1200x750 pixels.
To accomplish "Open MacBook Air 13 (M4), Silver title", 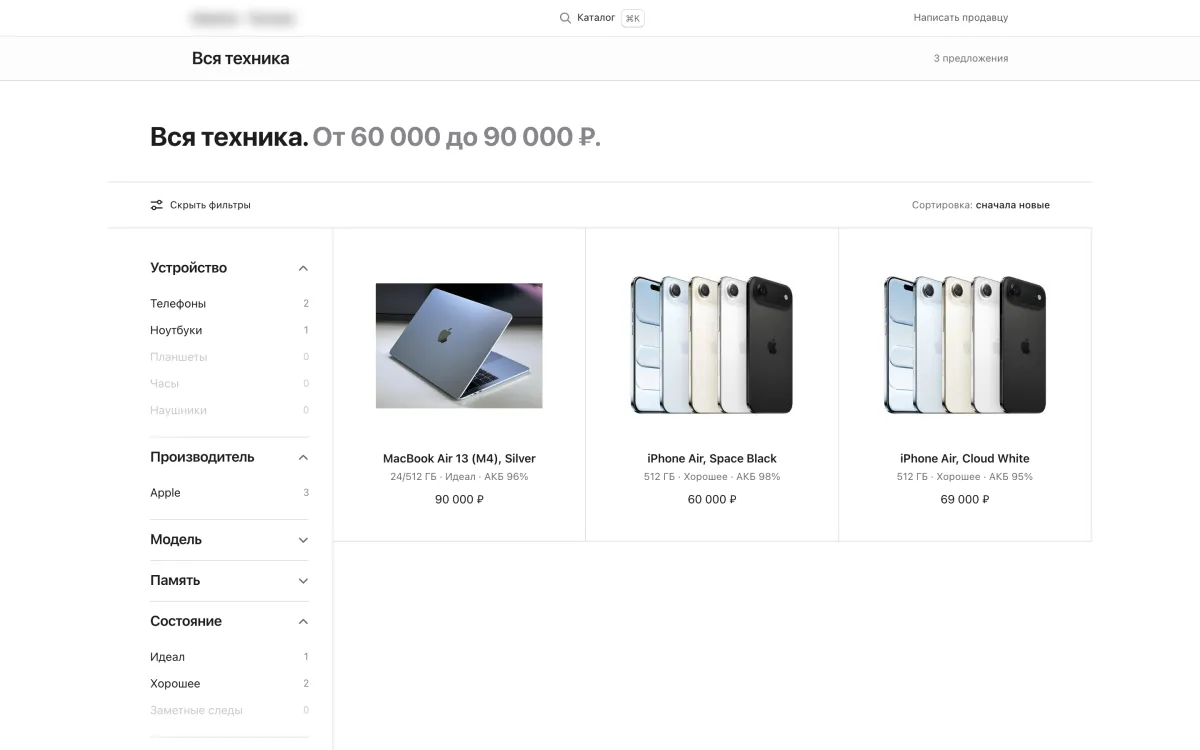I will [459, 459].
